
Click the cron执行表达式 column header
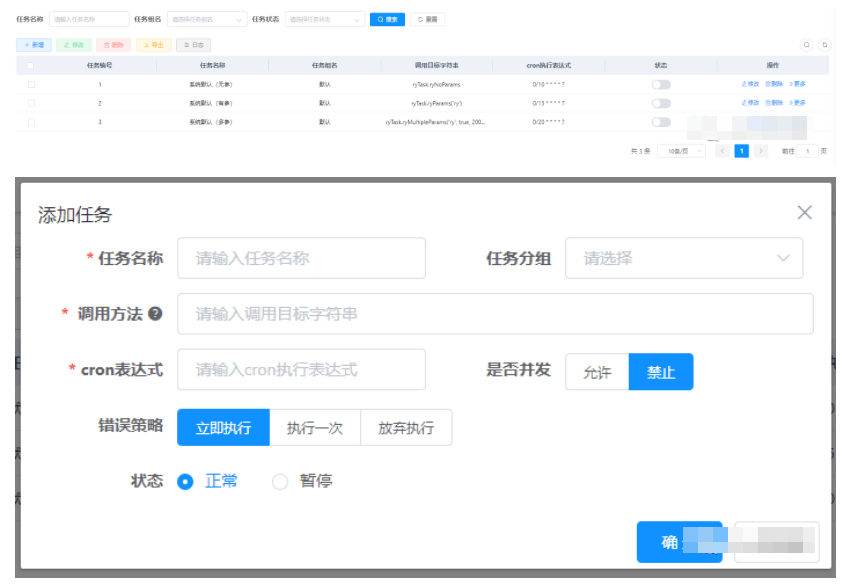point(548,66)
